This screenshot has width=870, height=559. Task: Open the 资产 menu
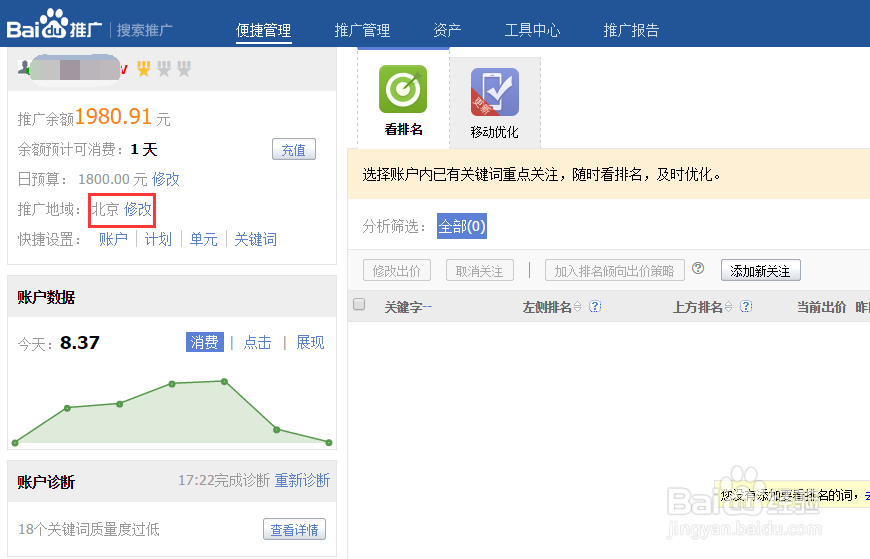[x=447, y=30]
